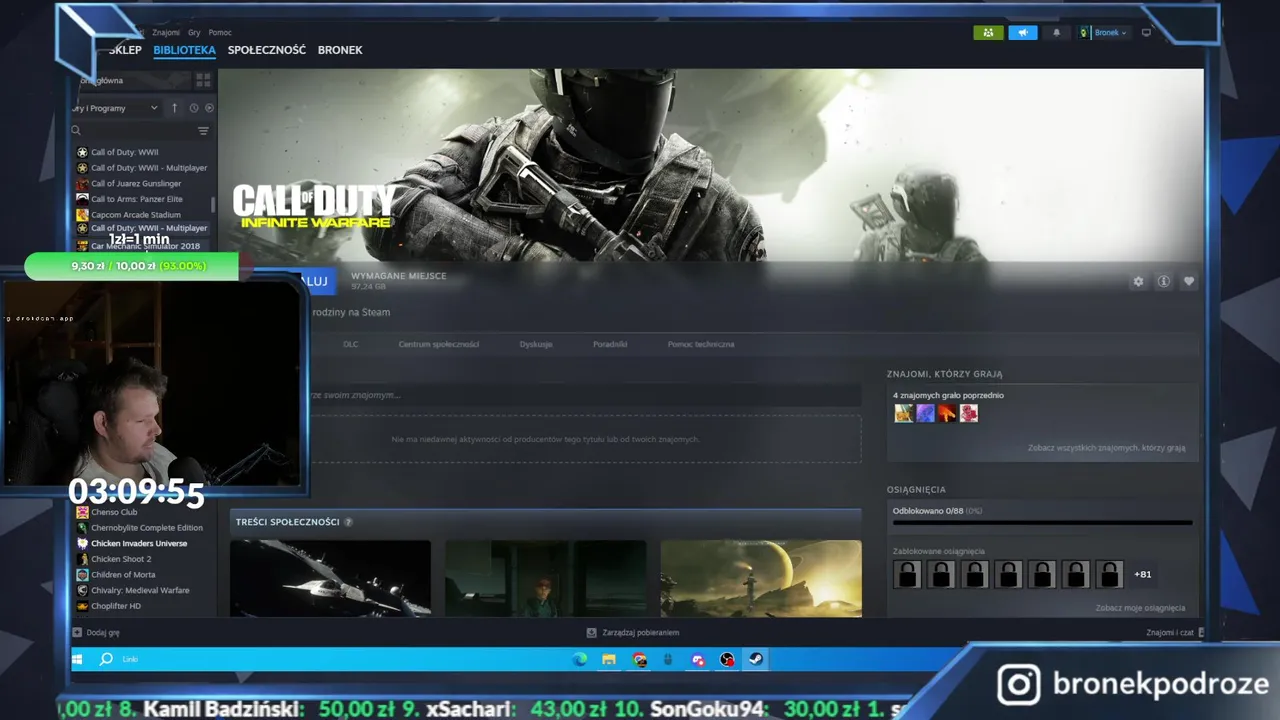This screenshot has width=1280, height=720.
Task: Open advanced filters icon beside search
Action: click(x=203, y=131)
